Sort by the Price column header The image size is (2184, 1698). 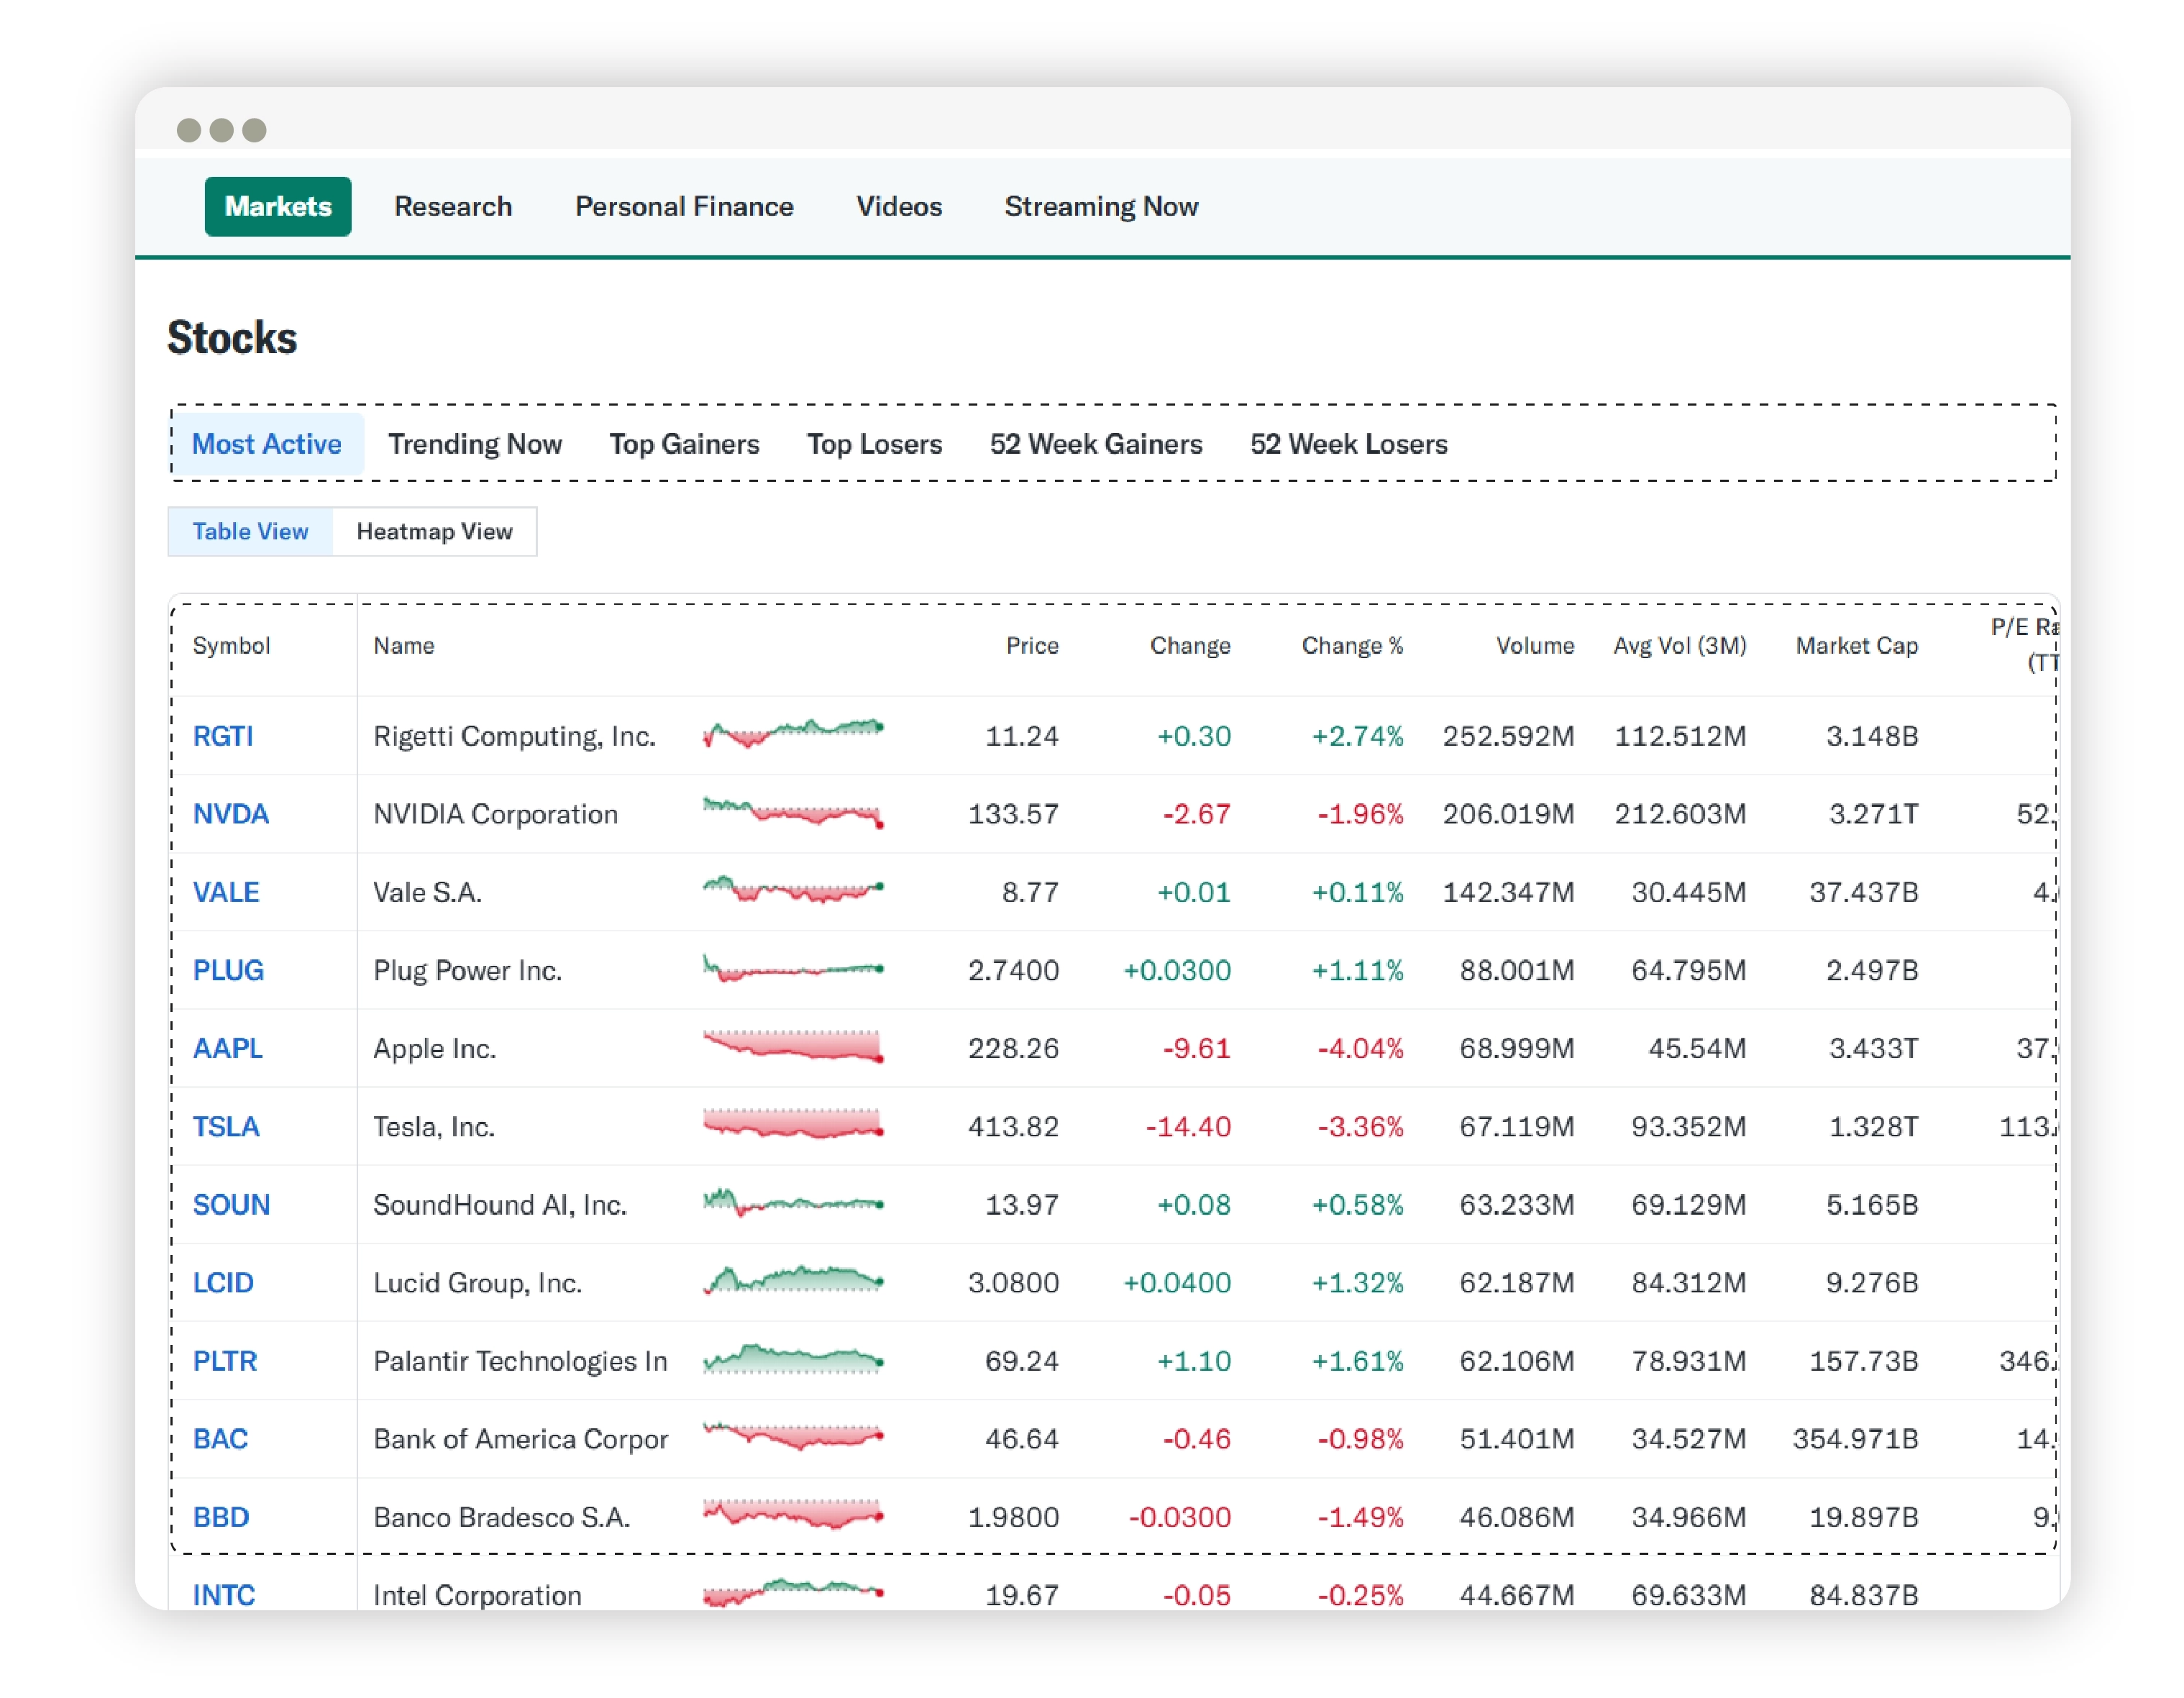pyautogui.click(x=1032, y=645)
